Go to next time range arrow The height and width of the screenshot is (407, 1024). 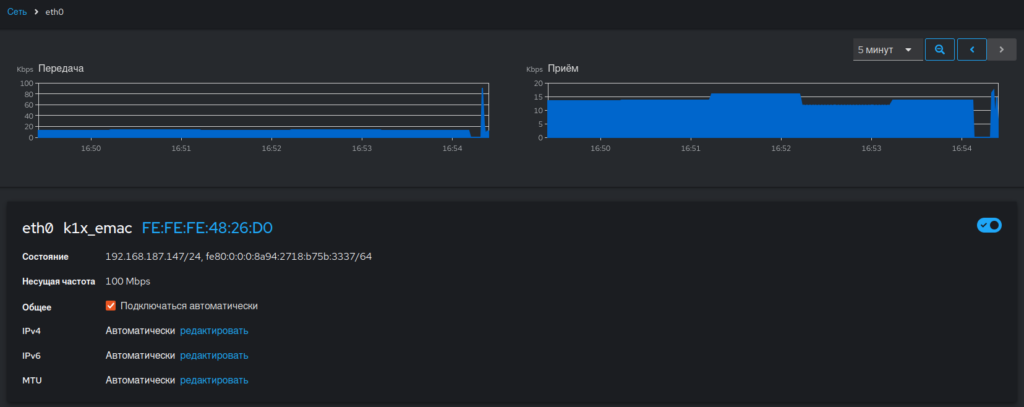(x=1001, y=50)
